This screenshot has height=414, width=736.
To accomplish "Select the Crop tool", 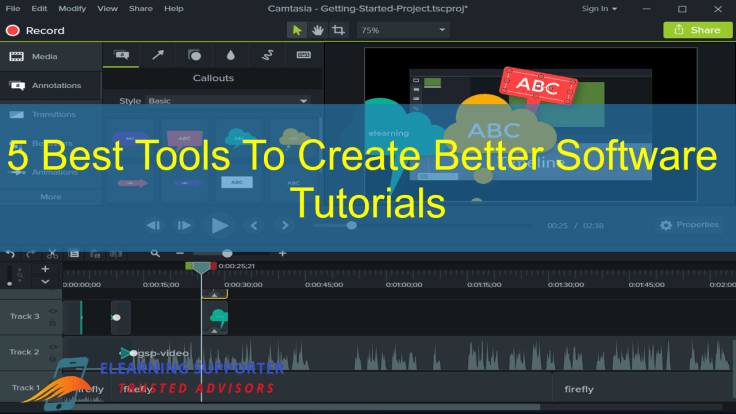I will click(338, 31).
